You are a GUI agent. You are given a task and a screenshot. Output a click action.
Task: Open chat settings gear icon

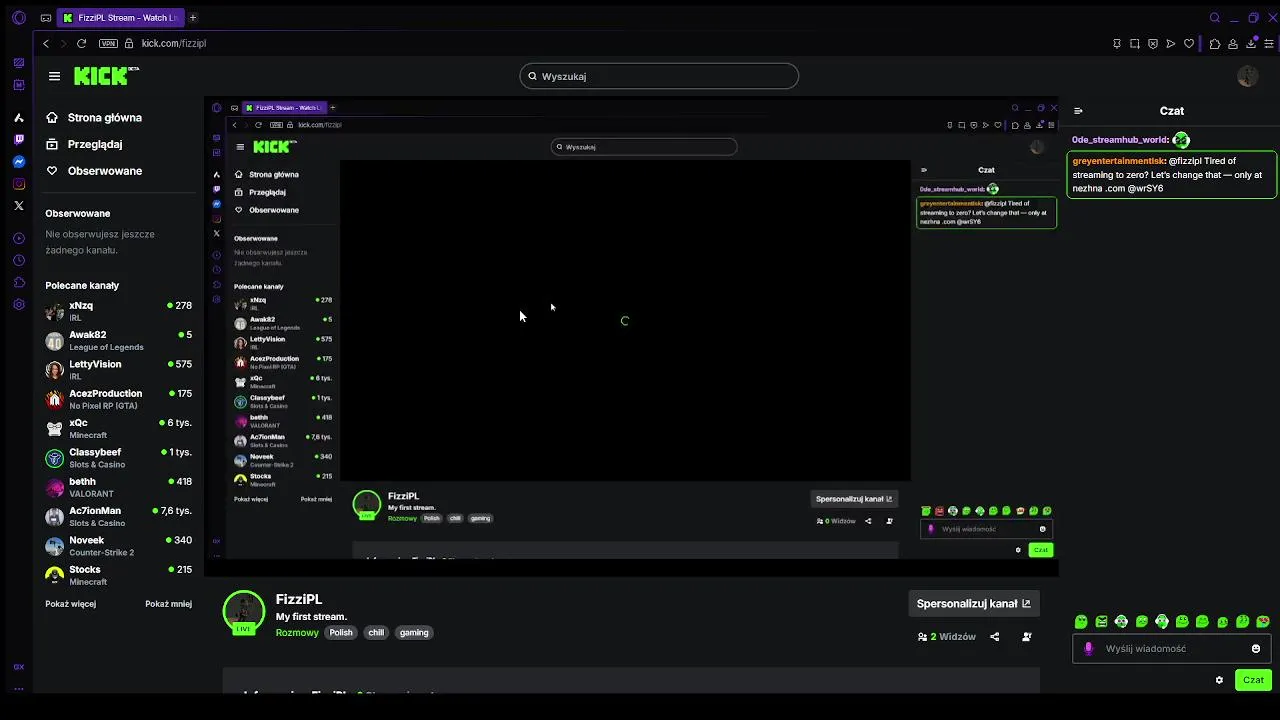click(x=1219, y=680)
